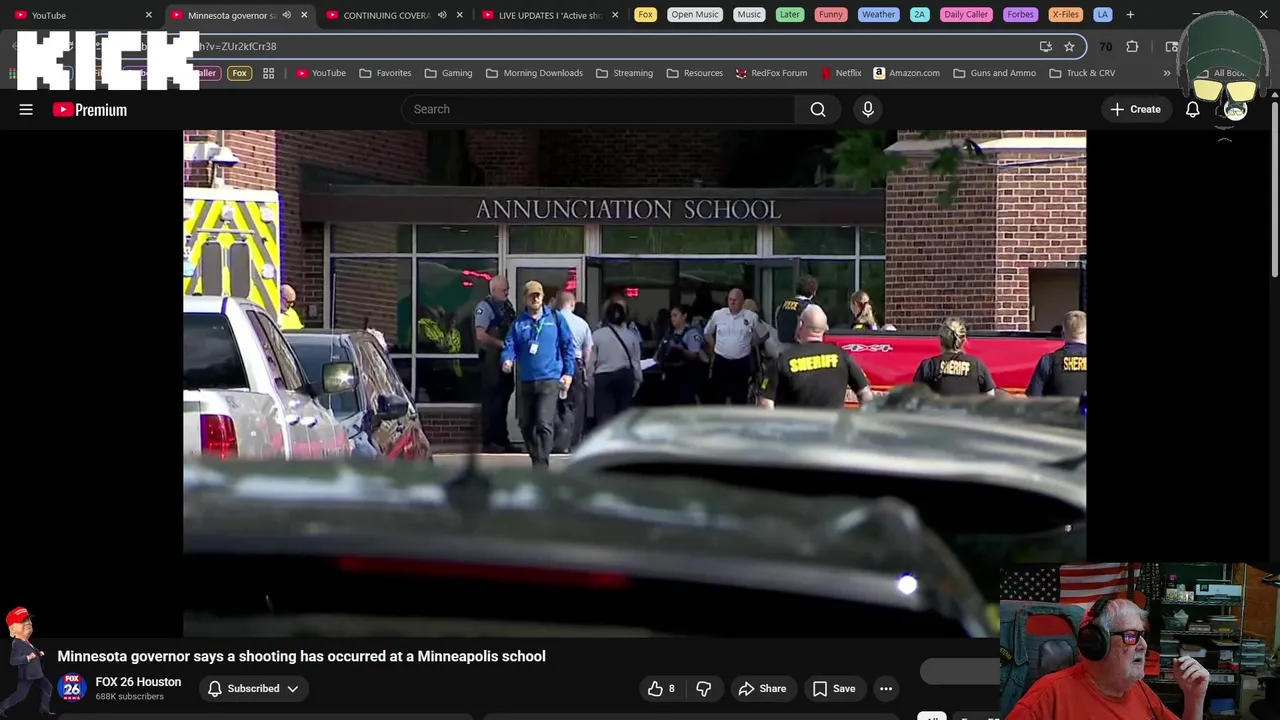This screenshot has width=1280, height=720.
Task: Start voice search with microphone icon
Action: pos(868,109)
